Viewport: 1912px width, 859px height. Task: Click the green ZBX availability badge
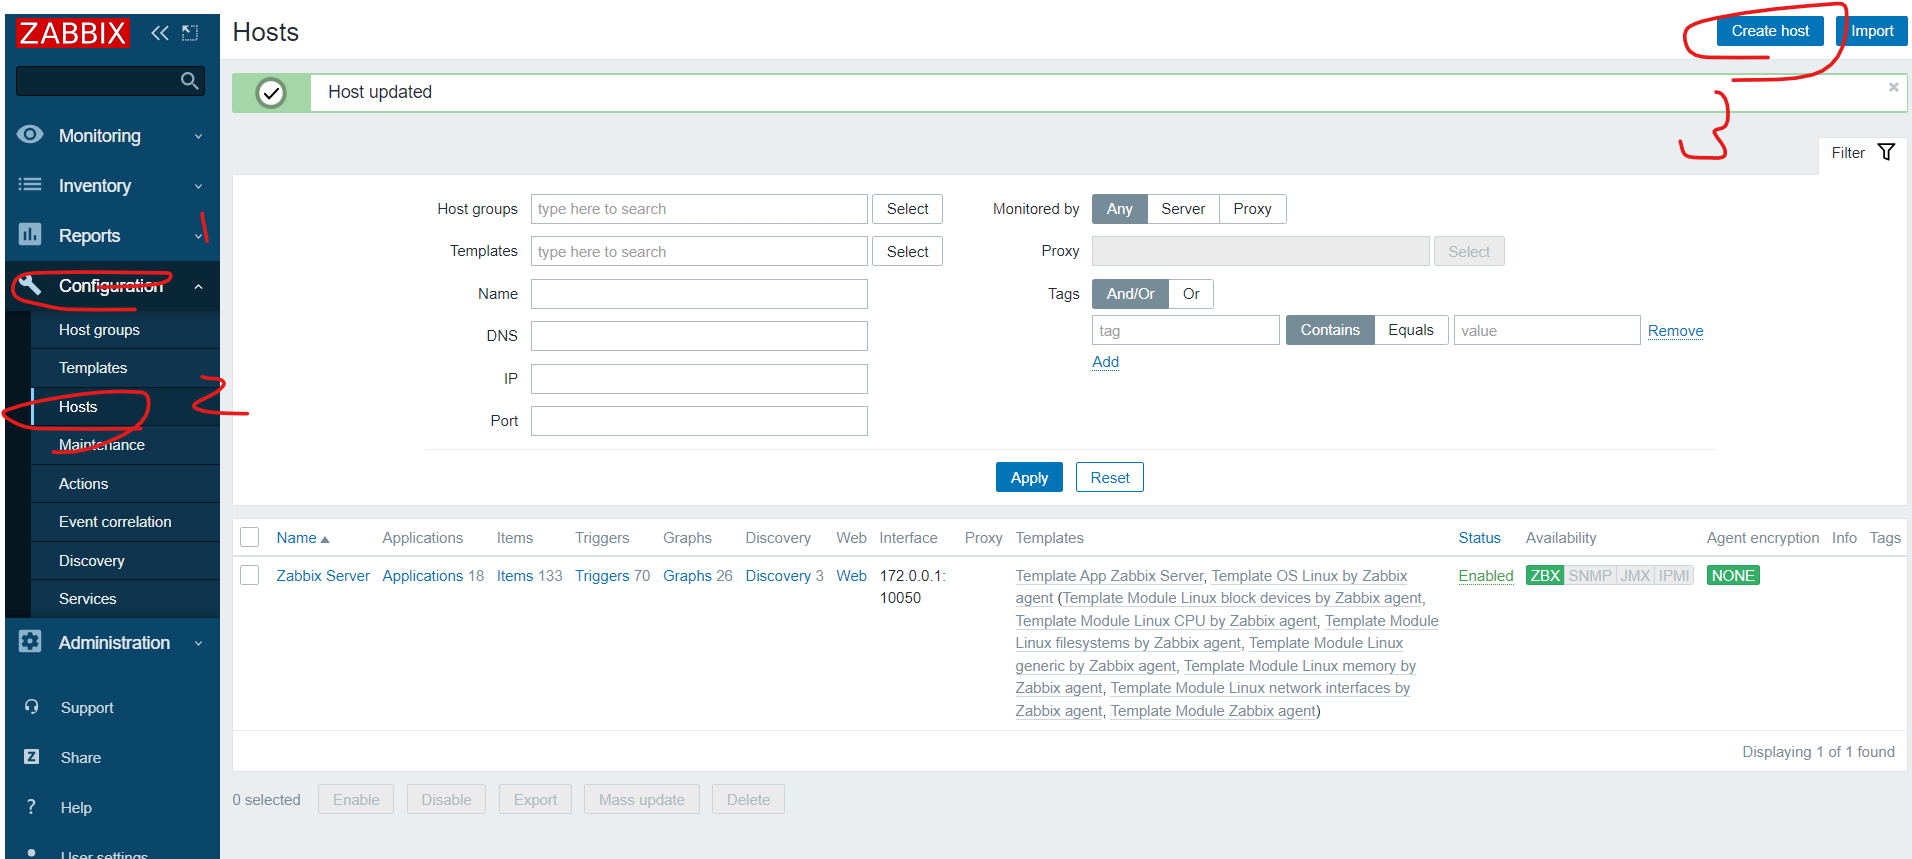1544,576
